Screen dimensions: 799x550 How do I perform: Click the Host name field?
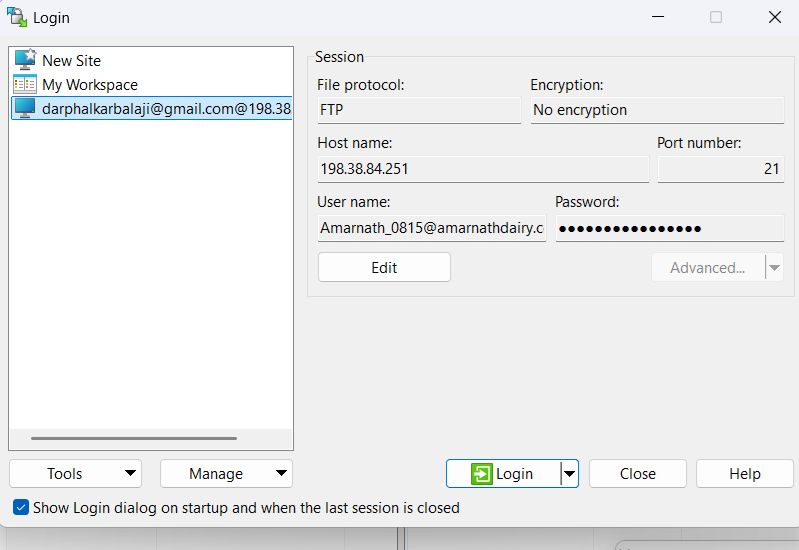point(483,169)
